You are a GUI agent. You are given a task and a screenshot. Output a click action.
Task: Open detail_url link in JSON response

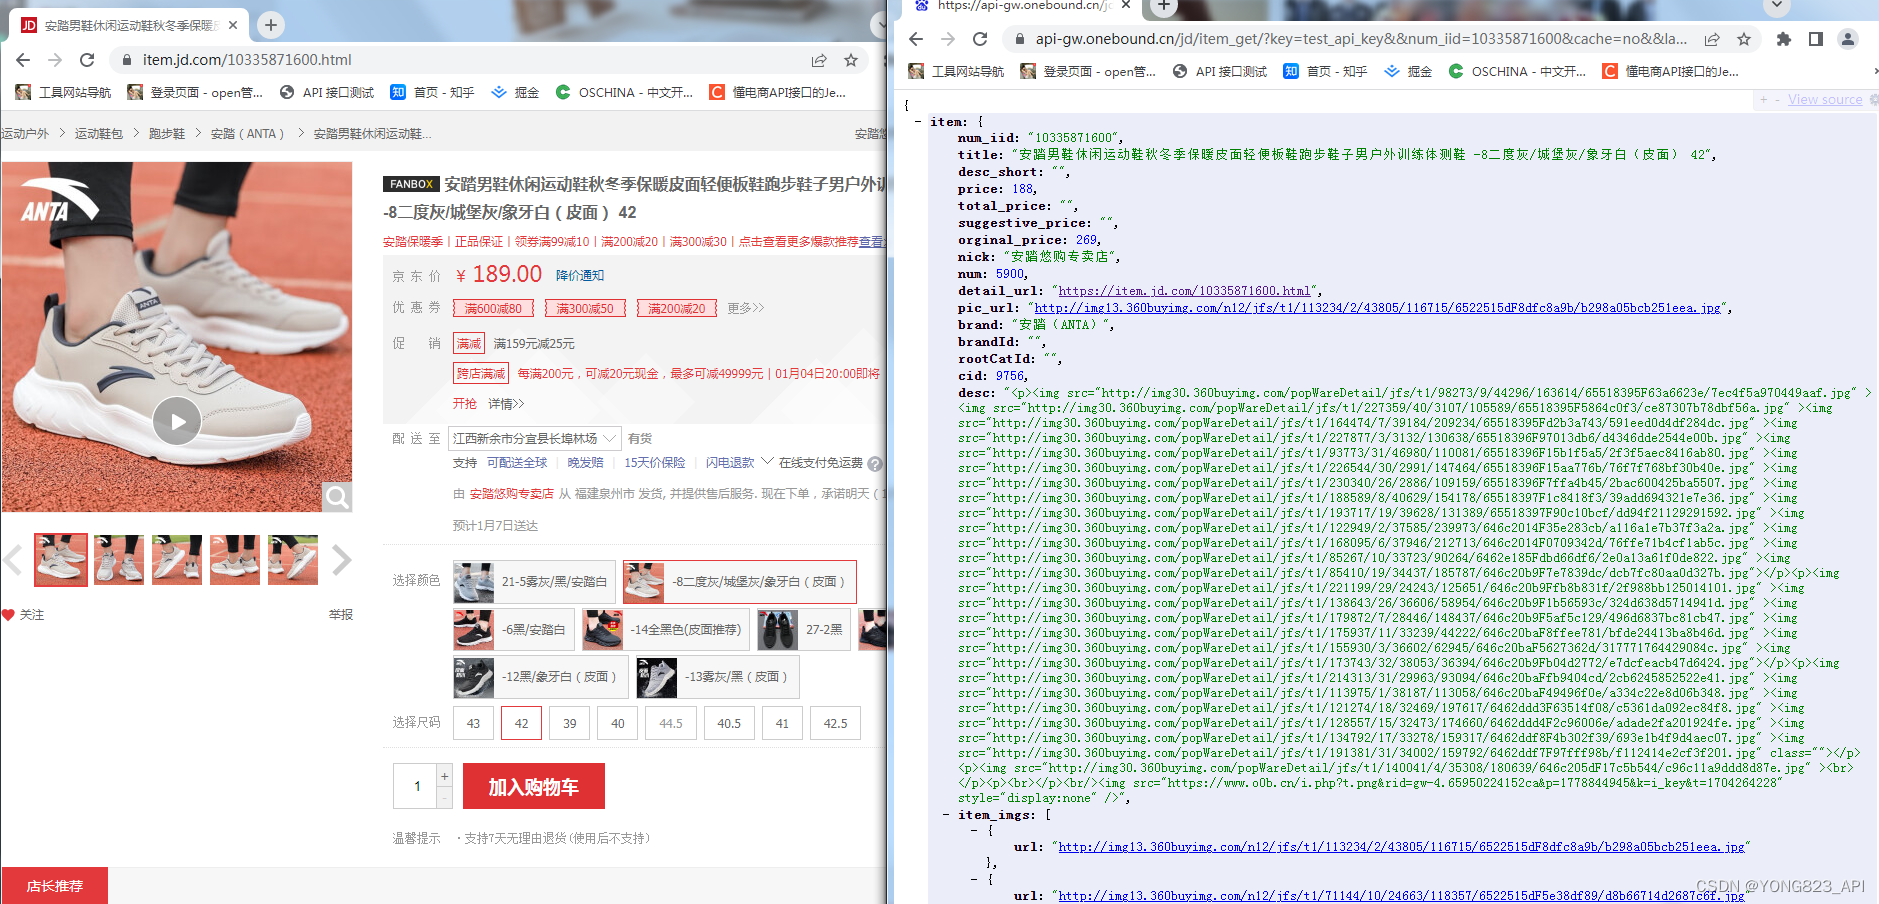click(x=1185, y=291)
